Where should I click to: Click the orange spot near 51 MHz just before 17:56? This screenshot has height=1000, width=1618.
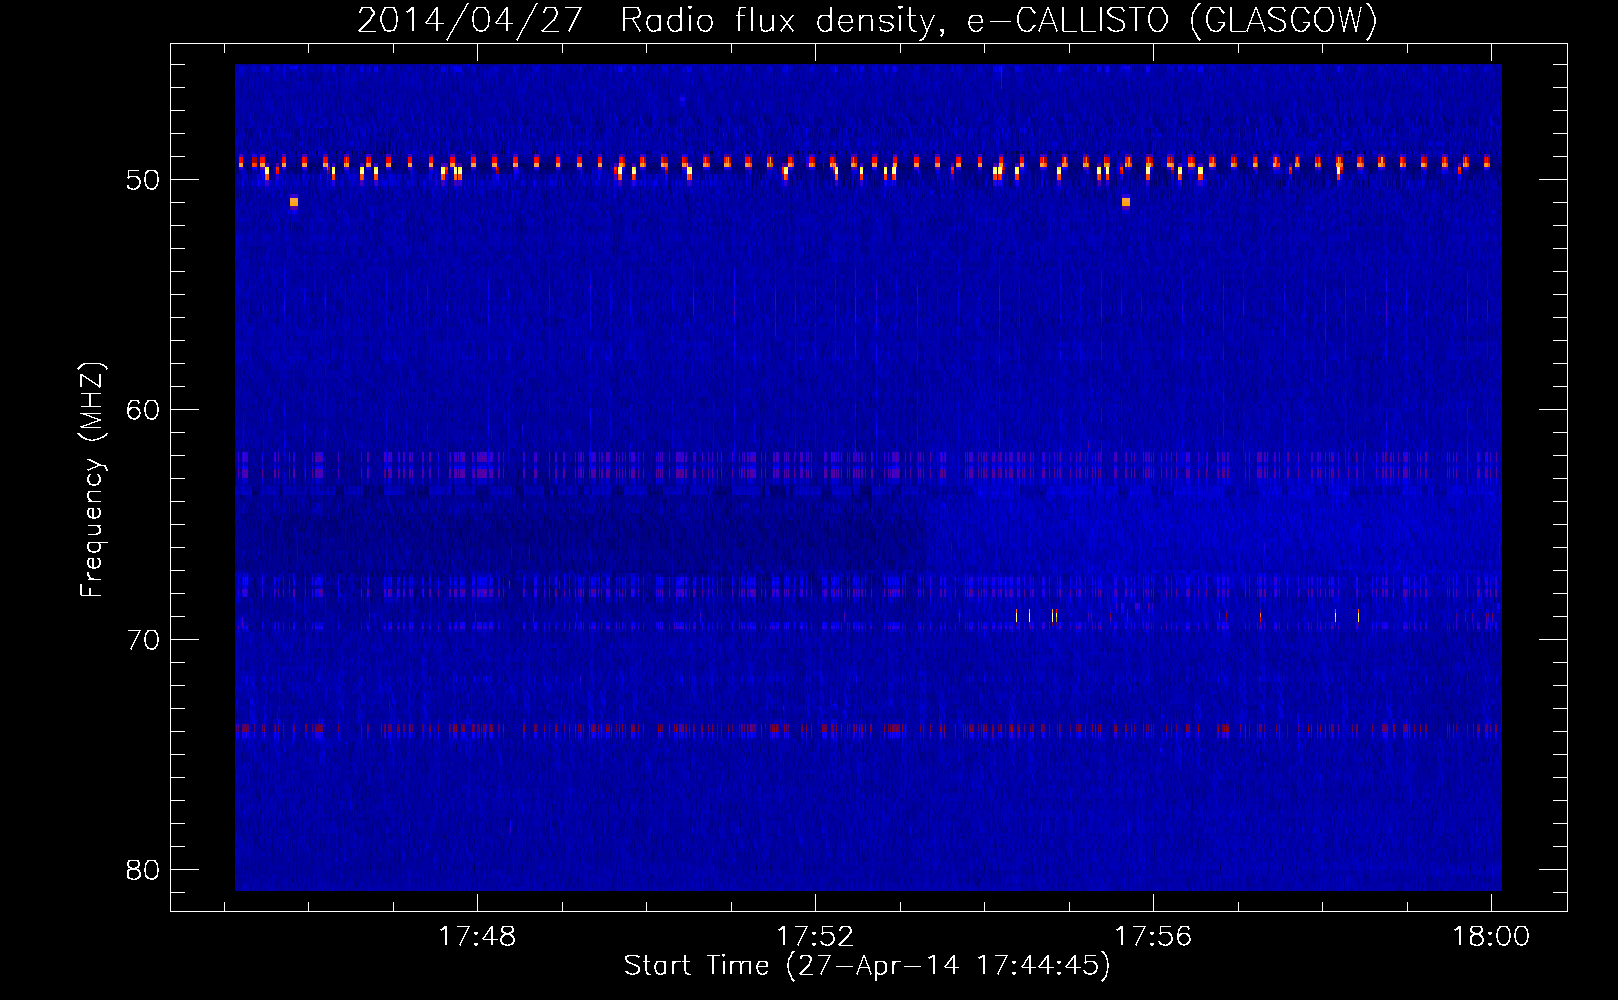coord(1126,202)
